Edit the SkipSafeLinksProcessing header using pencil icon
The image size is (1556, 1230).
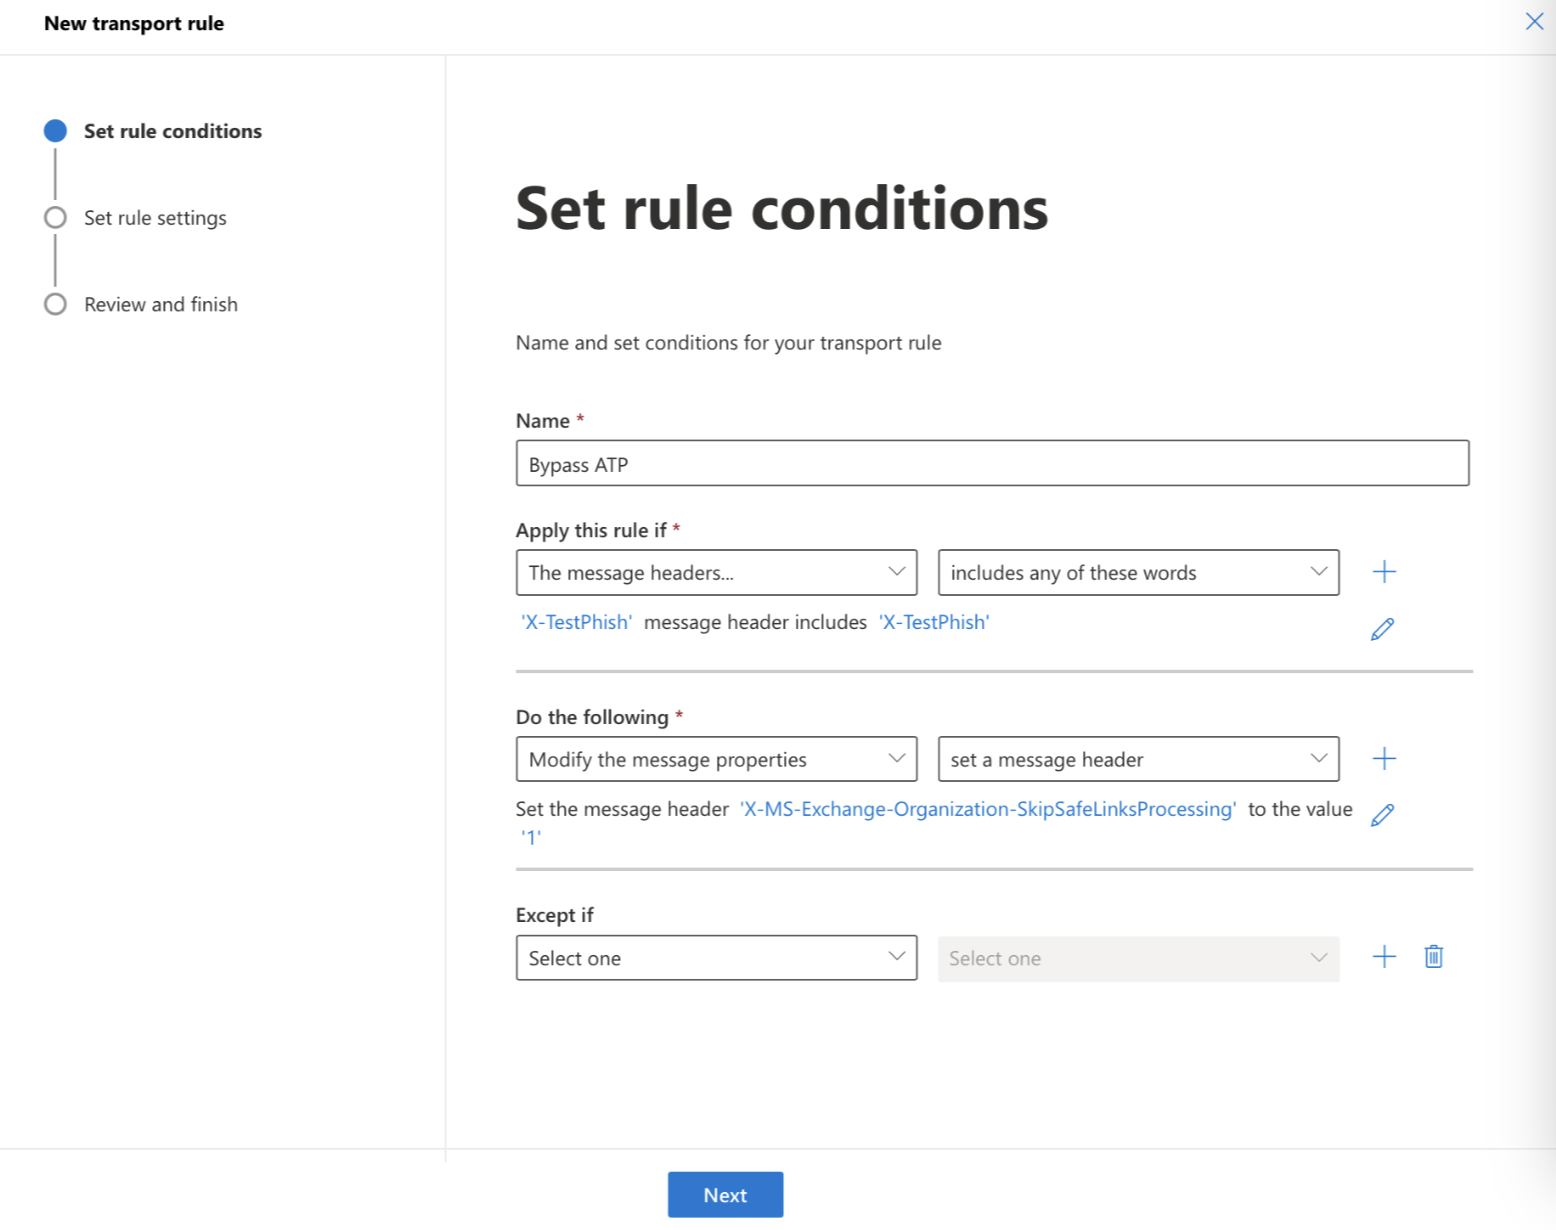tap(1382, 815)
